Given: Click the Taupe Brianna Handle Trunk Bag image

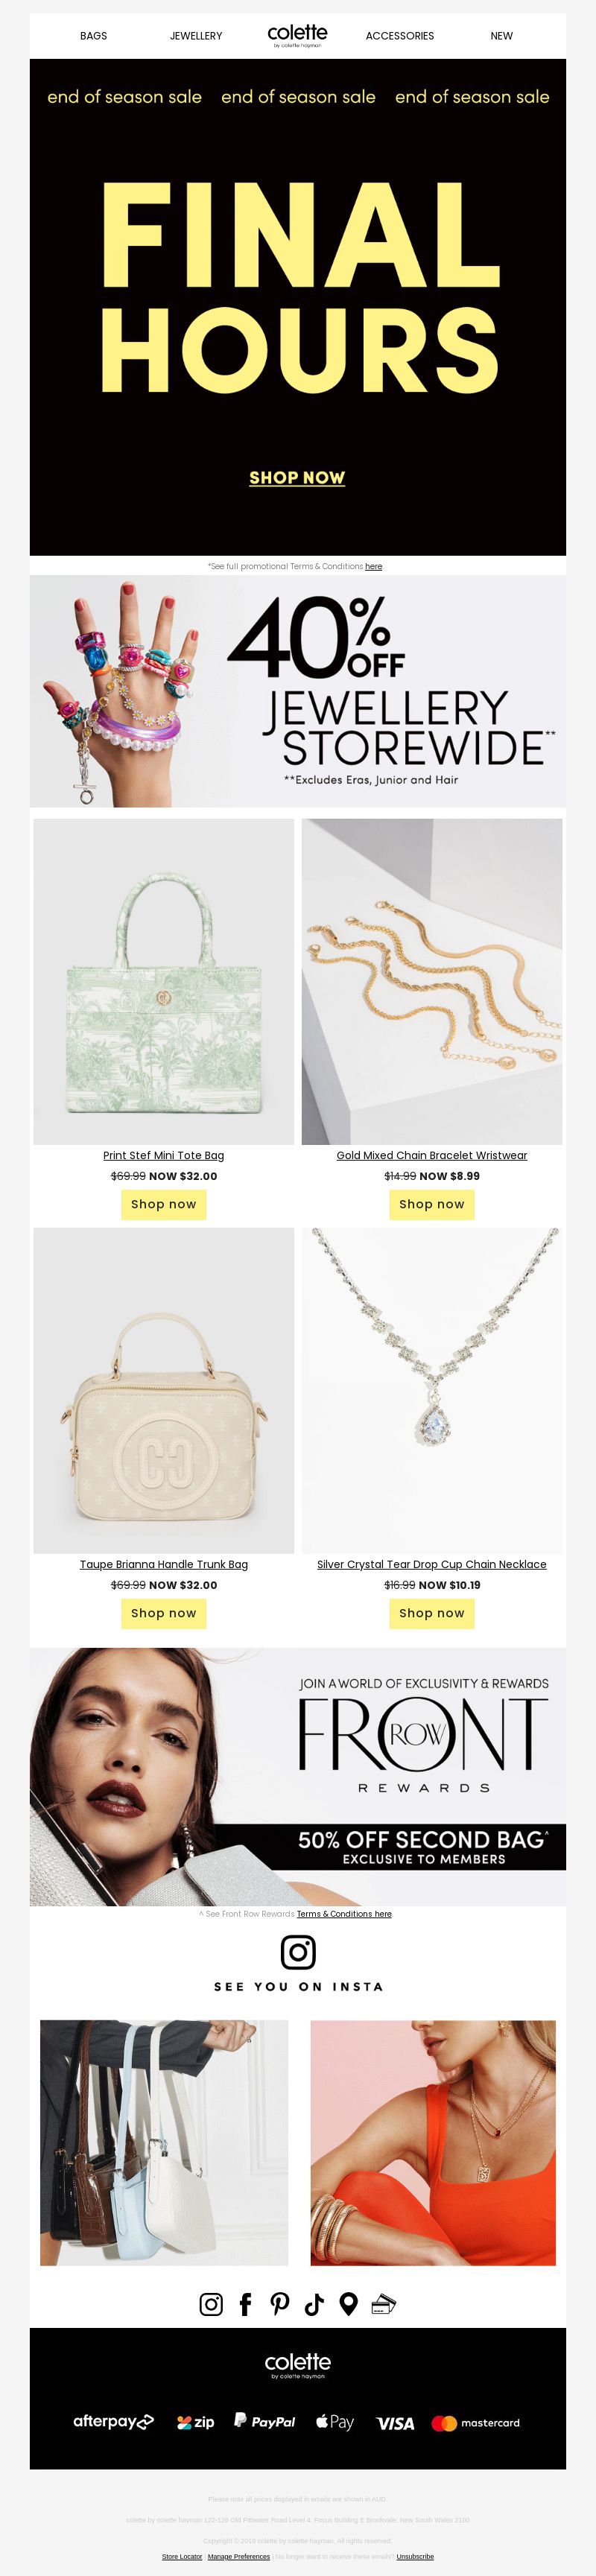Looking at the screenshot, I should pos(164,1390).
